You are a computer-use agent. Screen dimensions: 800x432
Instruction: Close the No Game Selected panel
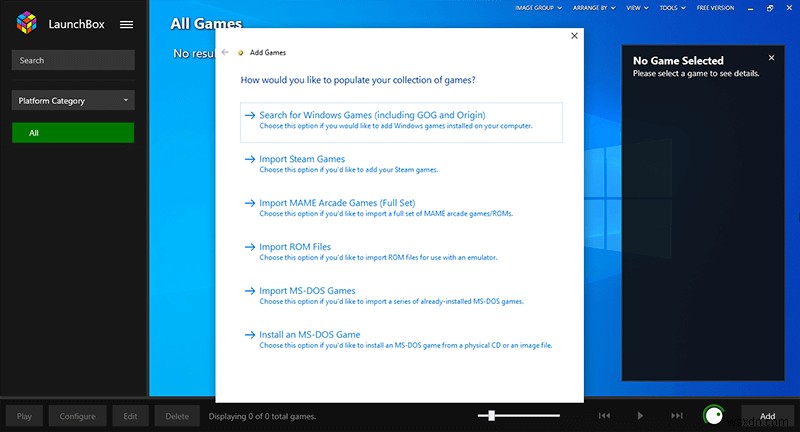pos(771,58)
